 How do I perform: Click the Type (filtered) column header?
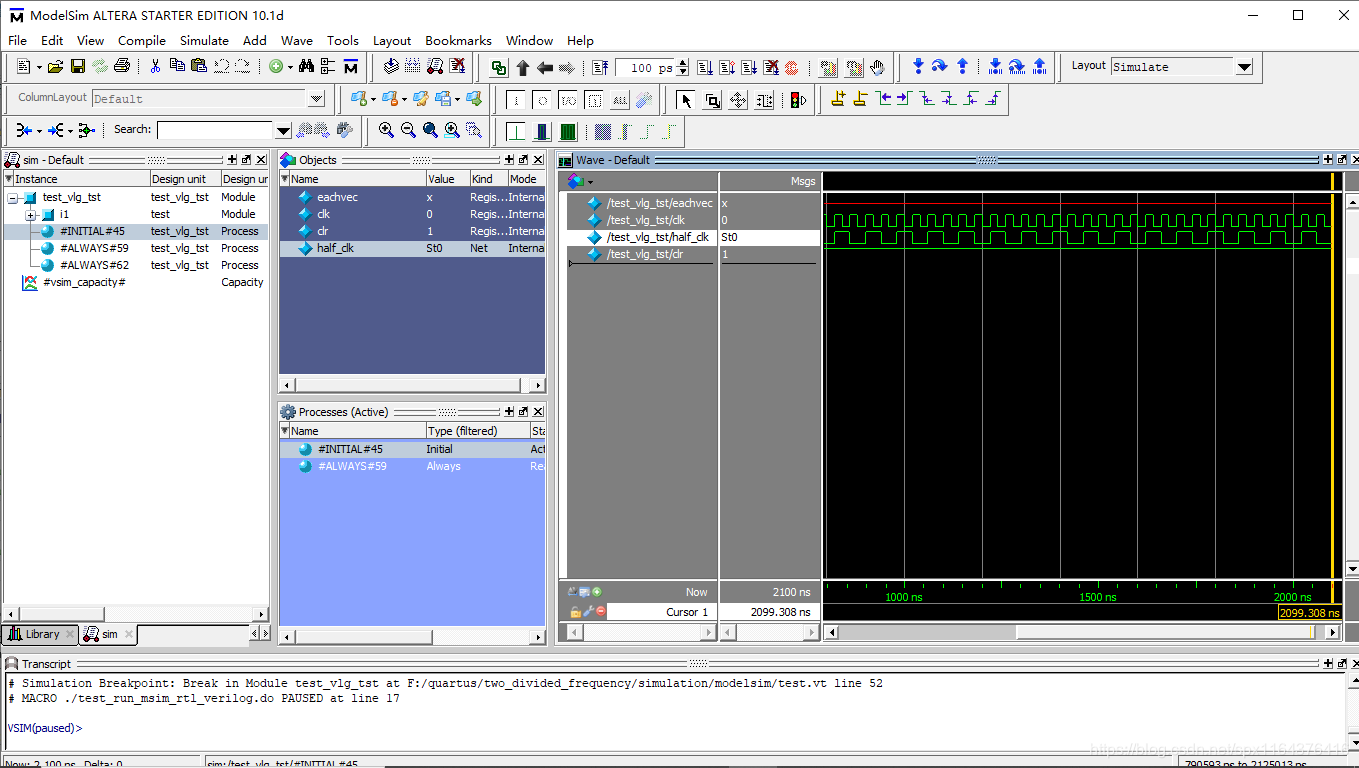click(x=477, y=431)
